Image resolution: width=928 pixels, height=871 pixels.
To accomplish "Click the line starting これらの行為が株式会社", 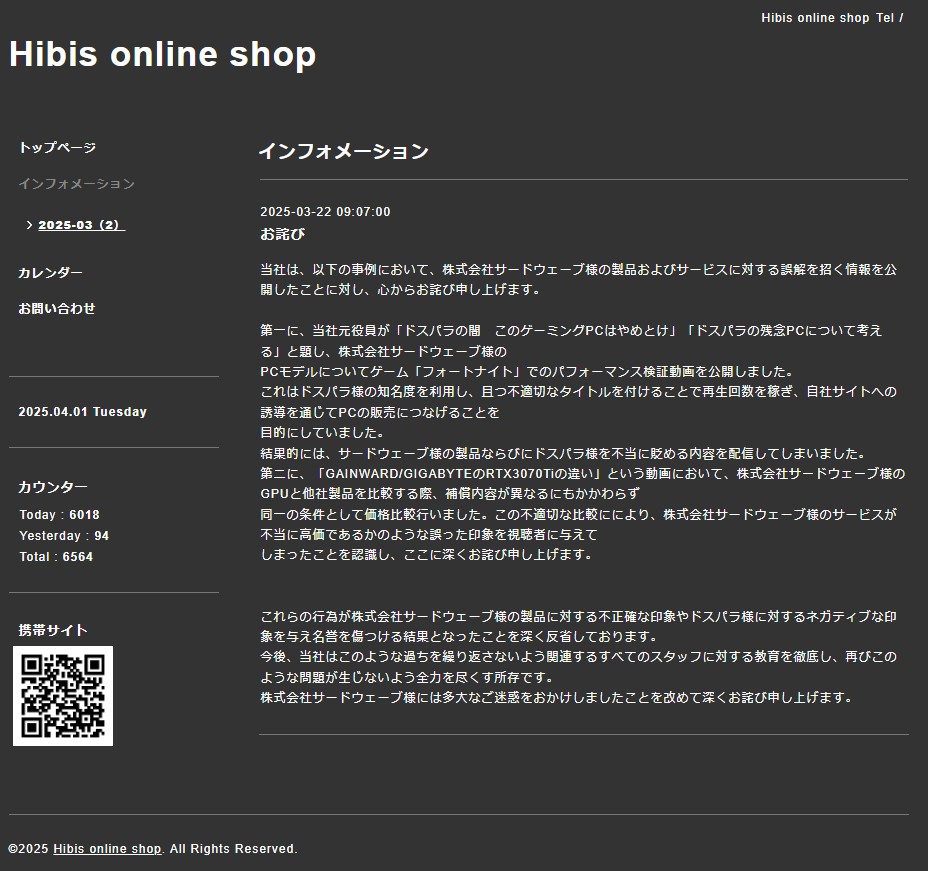I will (x=579, y=627).
